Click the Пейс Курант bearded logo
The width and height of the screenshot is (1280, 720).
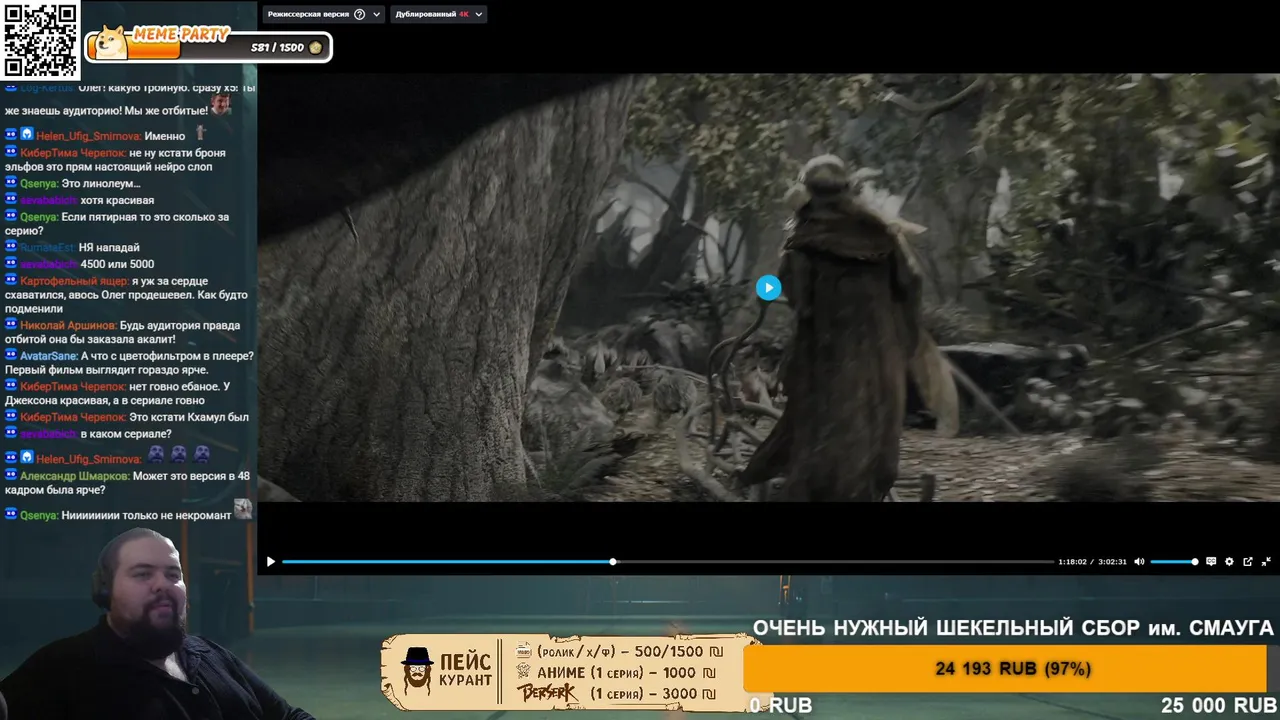point(417,673)
